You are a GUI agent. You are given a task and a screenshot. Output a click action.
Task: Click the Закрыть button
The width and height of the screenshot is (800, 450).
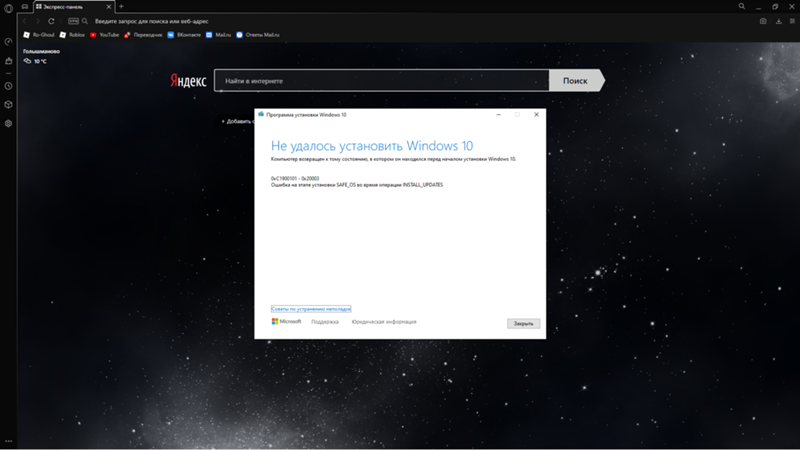523,323
